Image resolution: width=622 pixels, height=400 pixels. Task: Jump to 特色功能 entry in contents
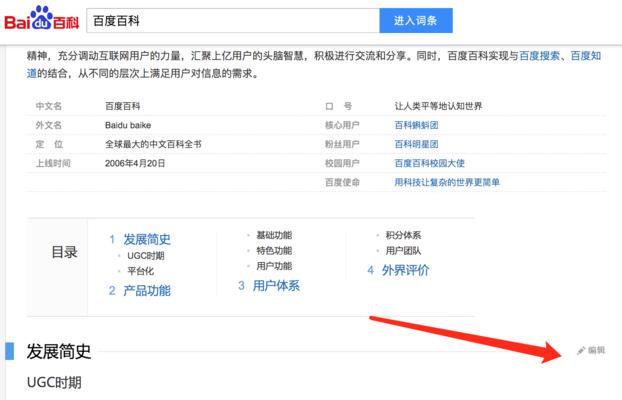[x=274, y=251]
